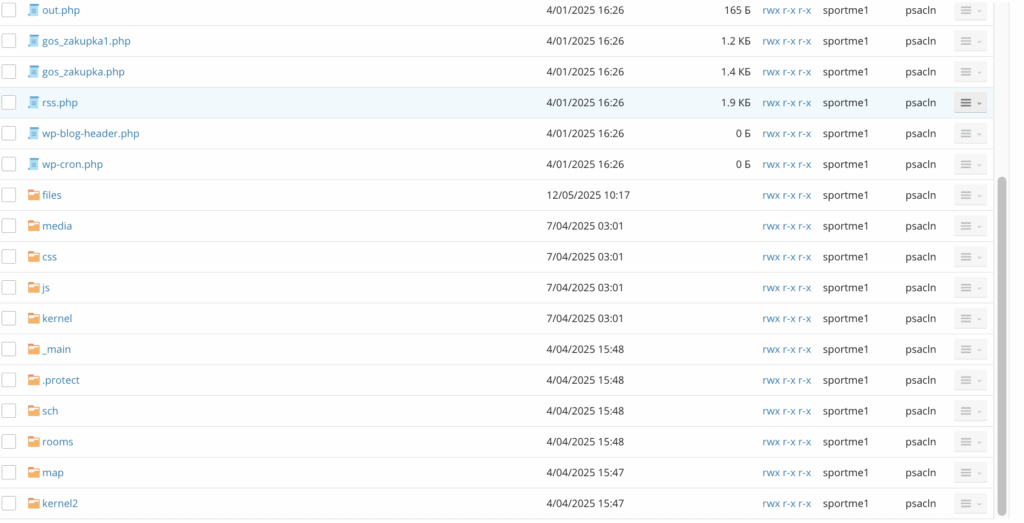The width and height of the screenshot is (1024, 523).
Task: Select the gos_zakupka.php checkbox
Action: [9, 72]
